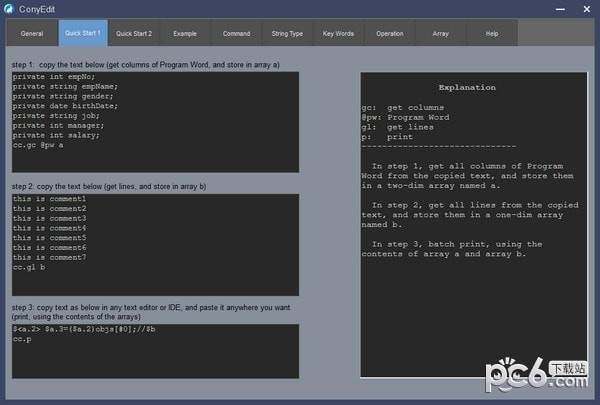Switch to the Quick Start 2 tab
This screenshot has height=405, width=600.
click(x=134, y=33)
